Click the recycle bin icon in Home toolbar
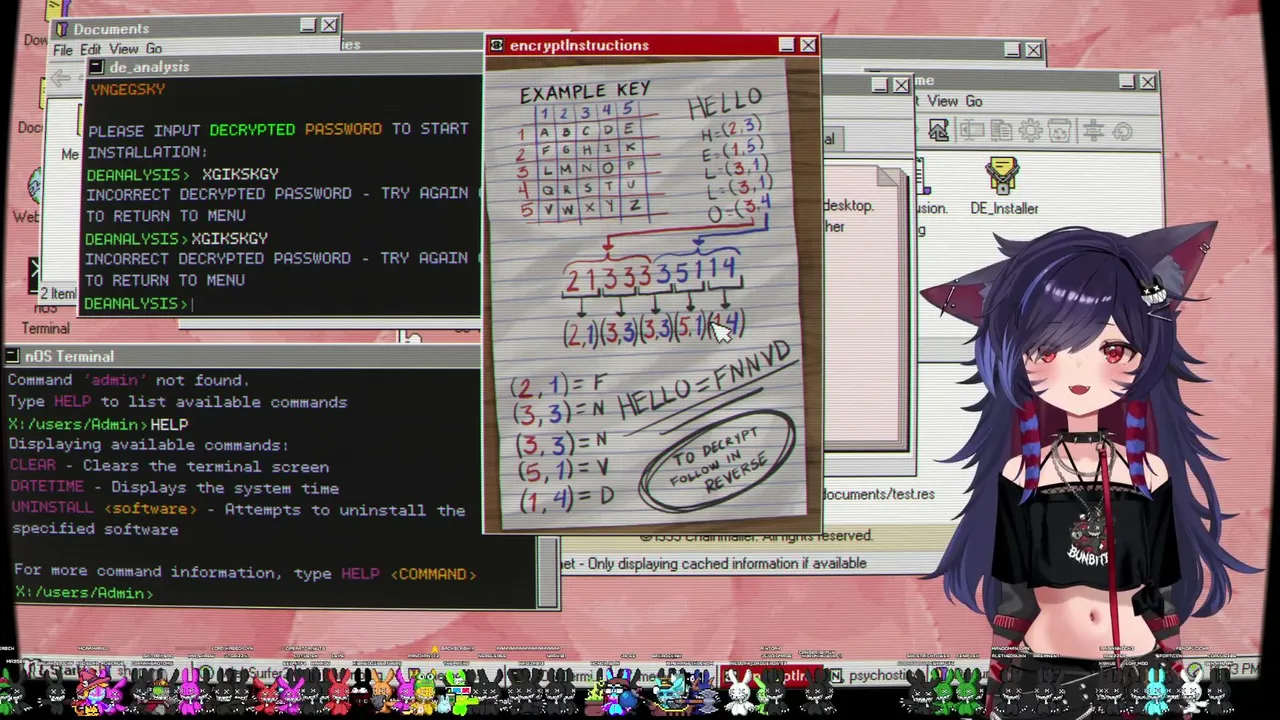 tap(1060, 131)
